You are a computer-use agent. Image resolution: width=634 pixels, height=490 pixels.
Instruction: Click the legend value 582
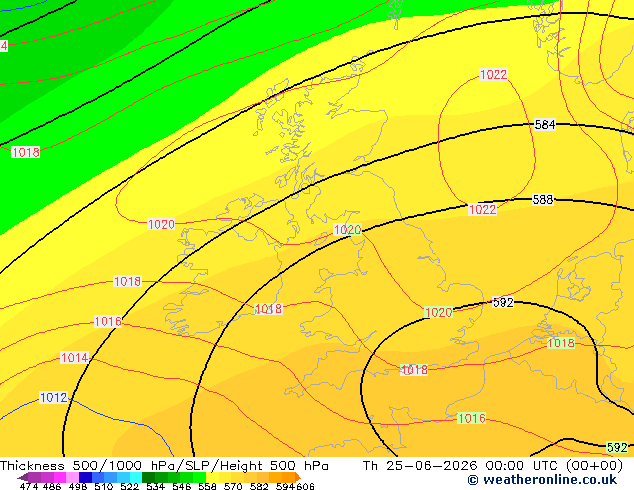(259, 486)
